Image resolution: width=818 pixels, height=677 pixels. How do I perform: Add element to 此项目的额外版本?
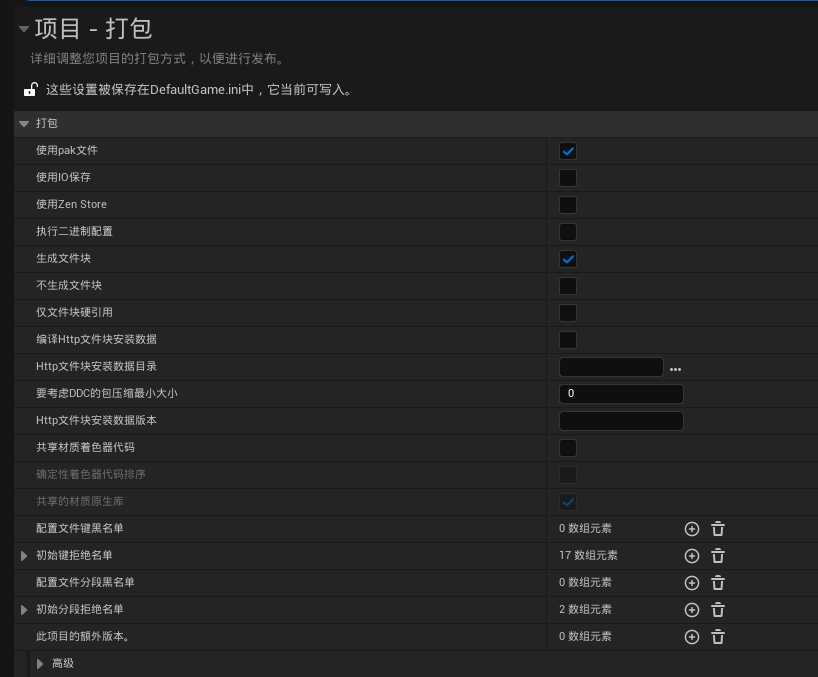click(x=691, y=636)
